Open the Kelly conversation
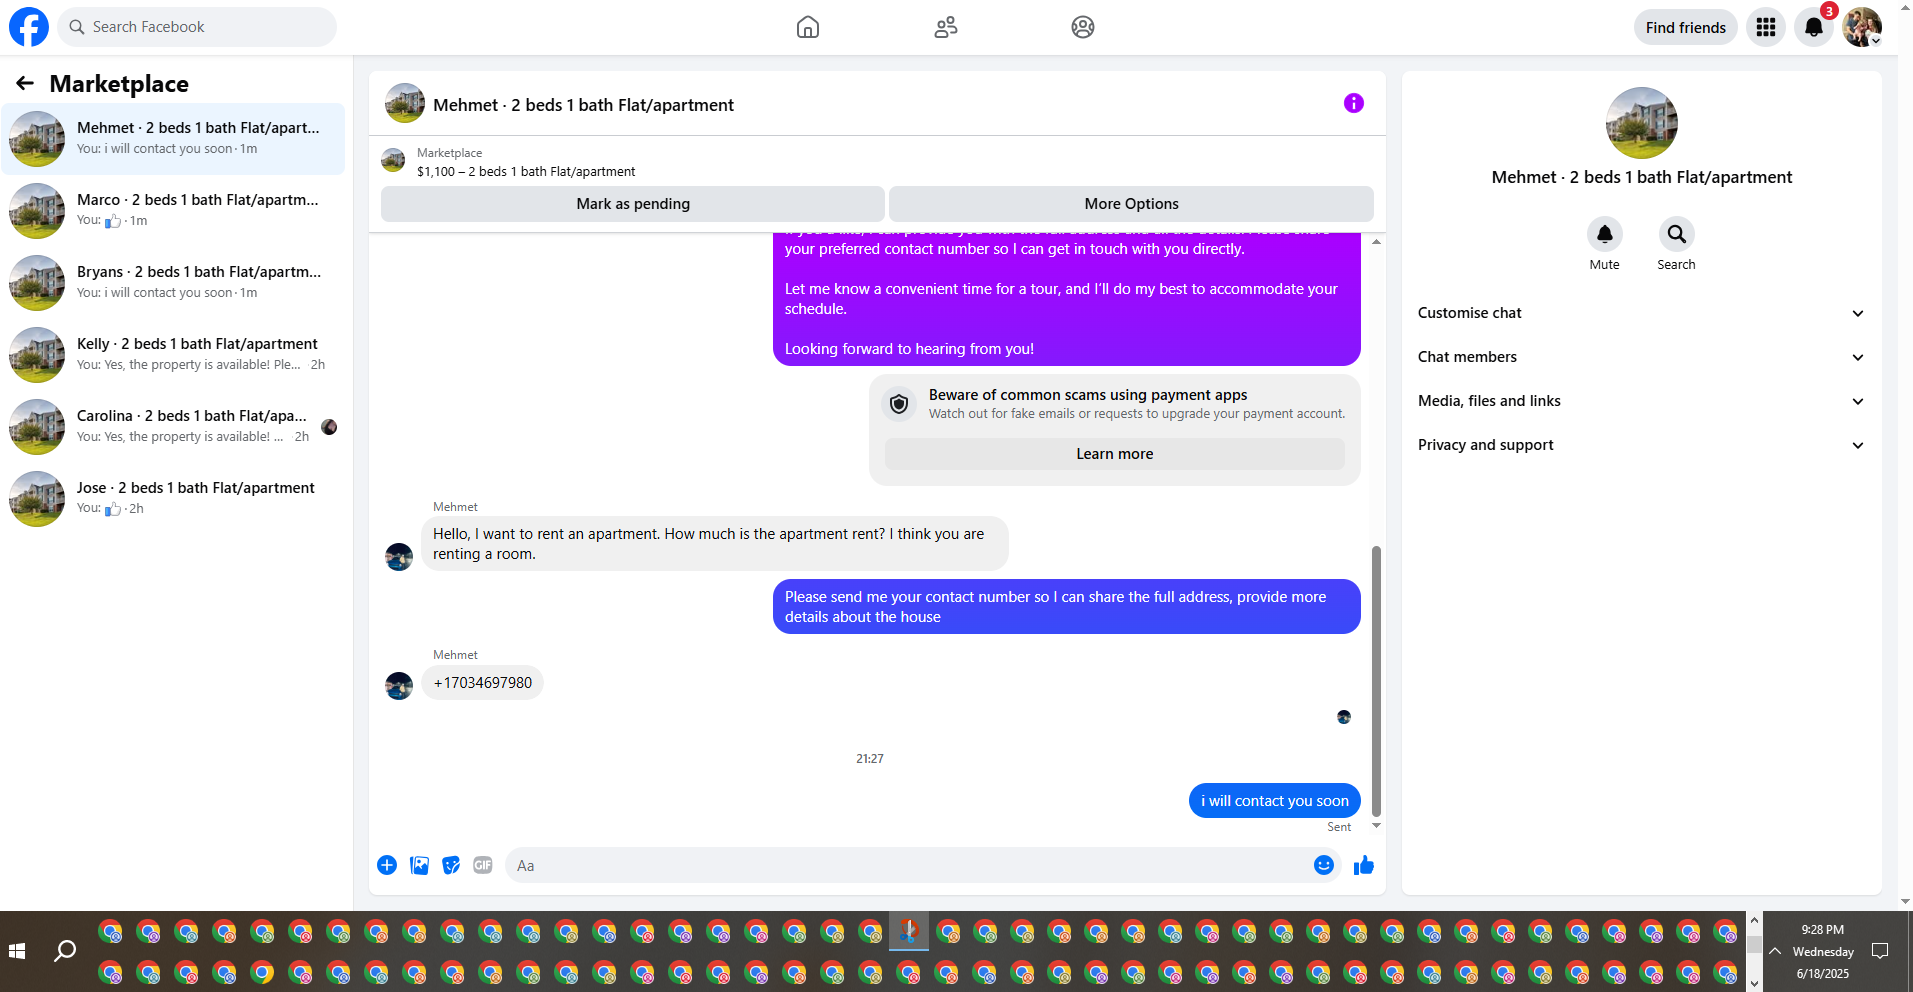 point(173,355)
